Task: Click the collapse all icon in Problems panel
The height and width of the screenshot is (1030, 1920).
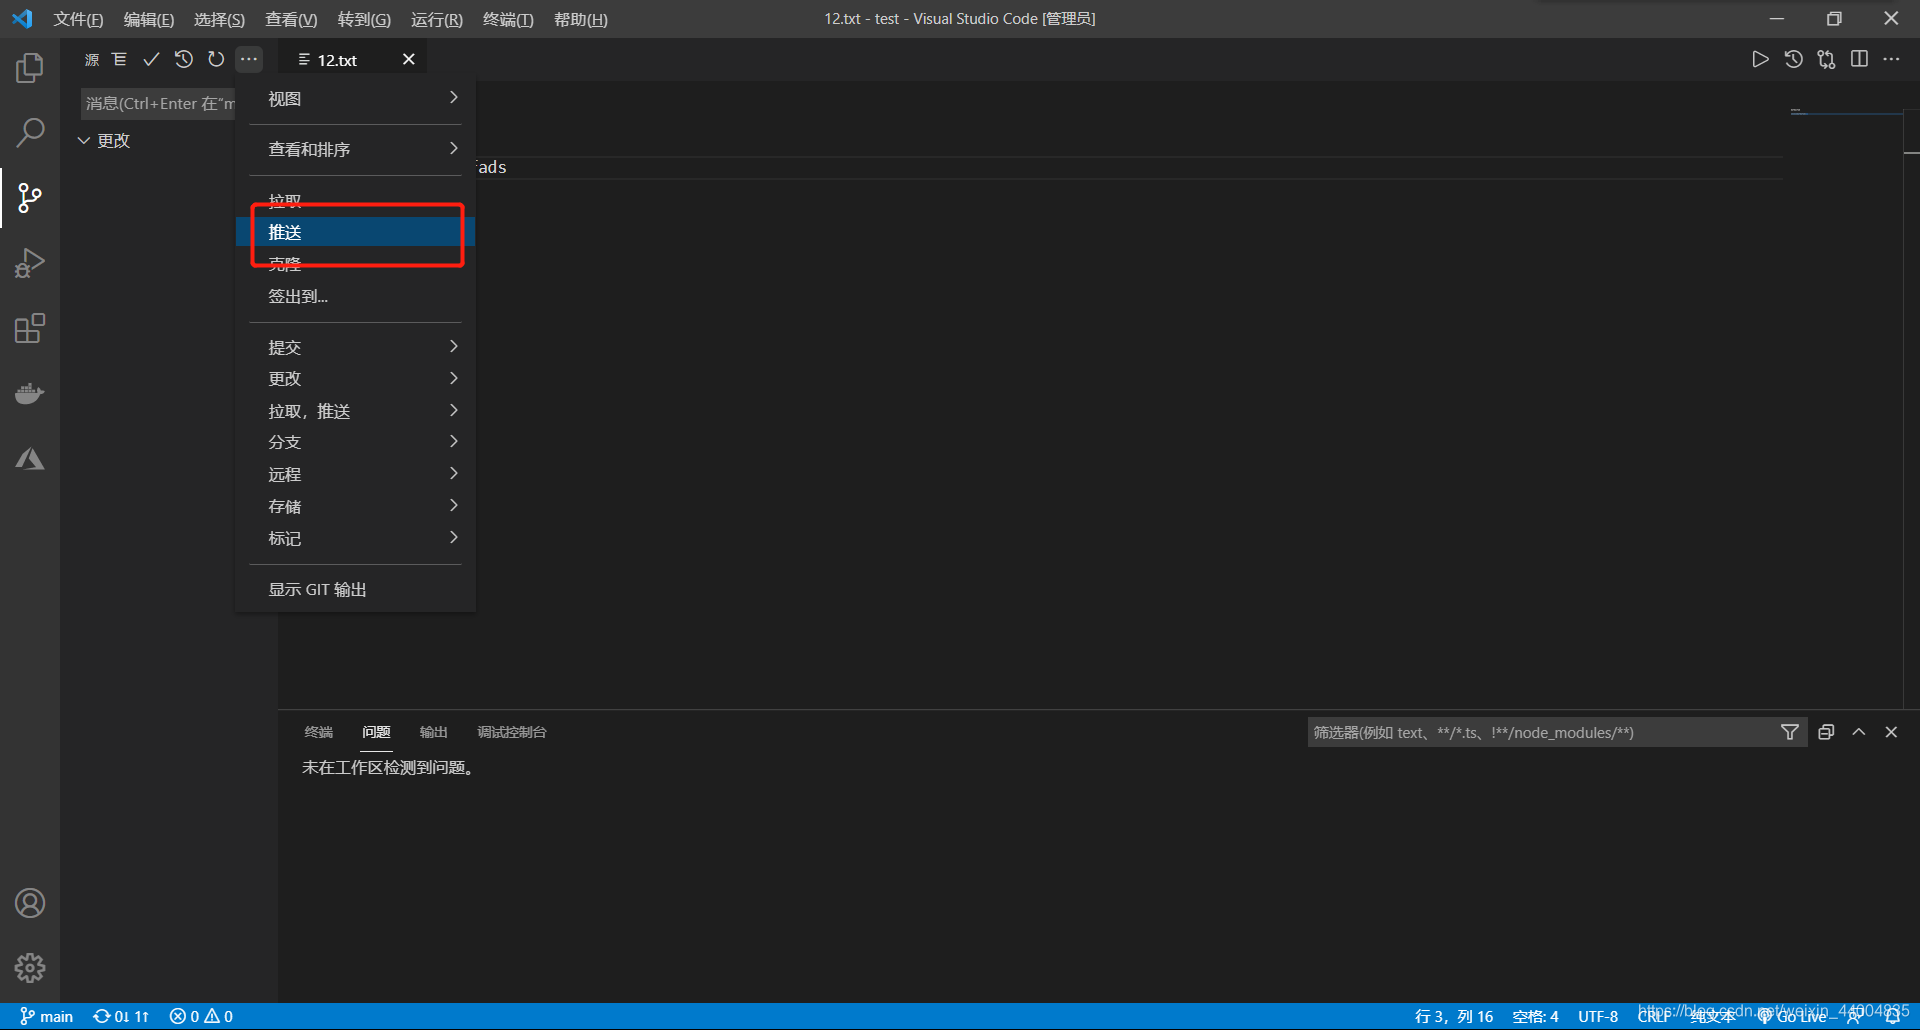Action: click(1826, 732)
